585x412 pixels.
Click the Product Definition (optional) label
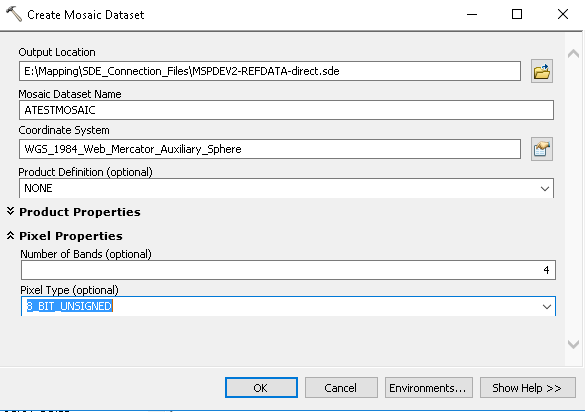point(85,172)
